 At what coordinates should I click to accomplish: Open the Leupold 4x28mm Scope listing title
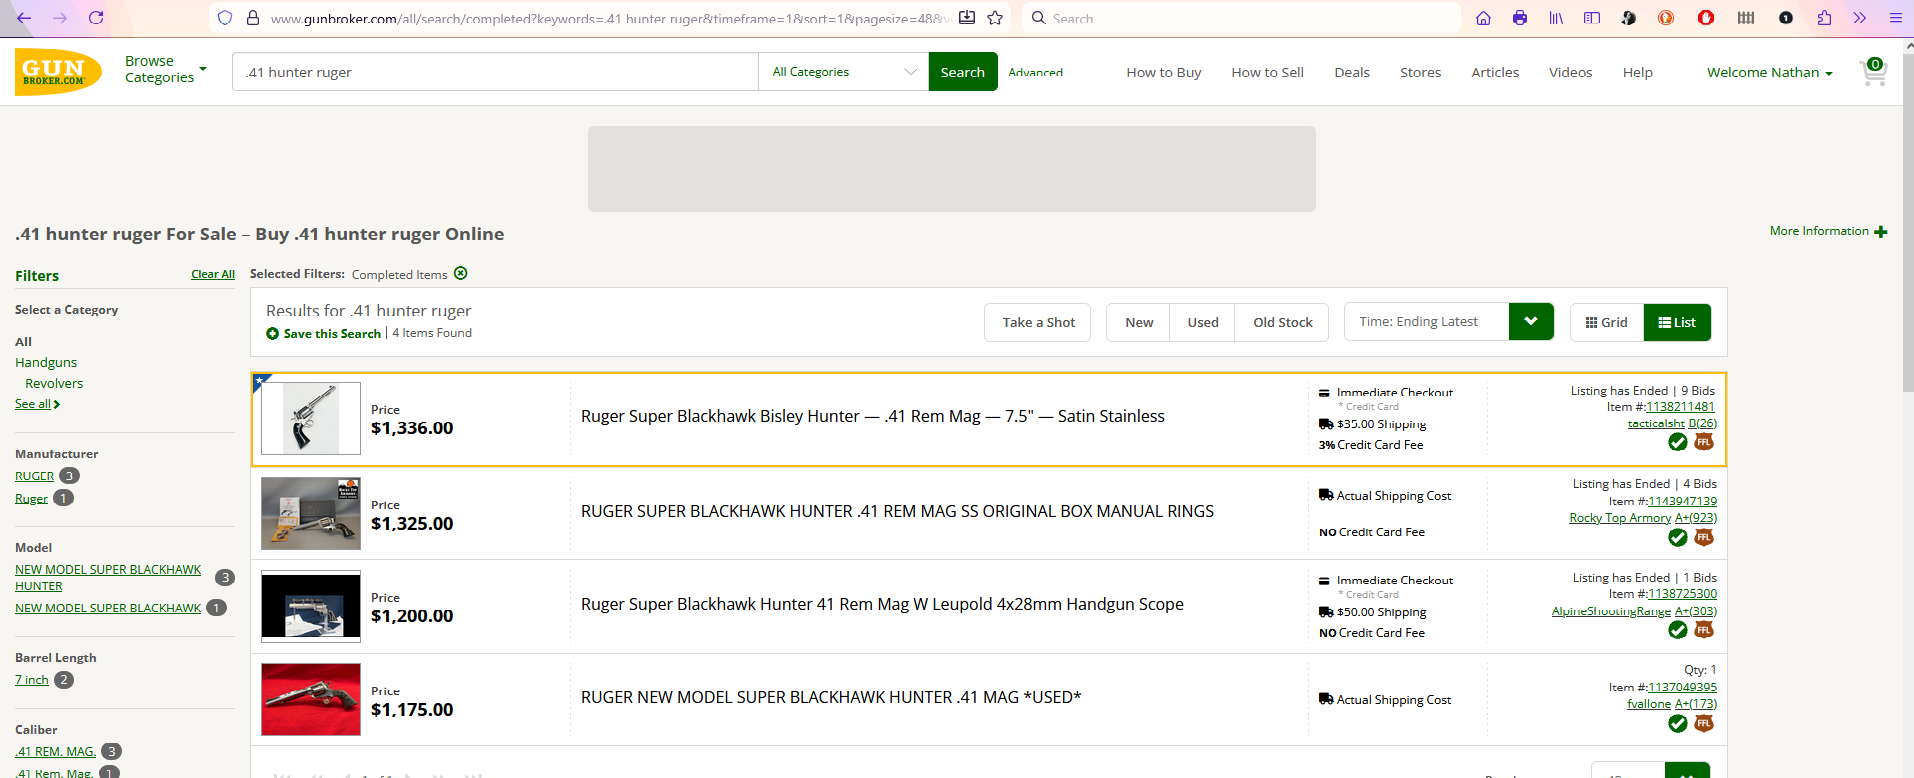coord(882,604)
